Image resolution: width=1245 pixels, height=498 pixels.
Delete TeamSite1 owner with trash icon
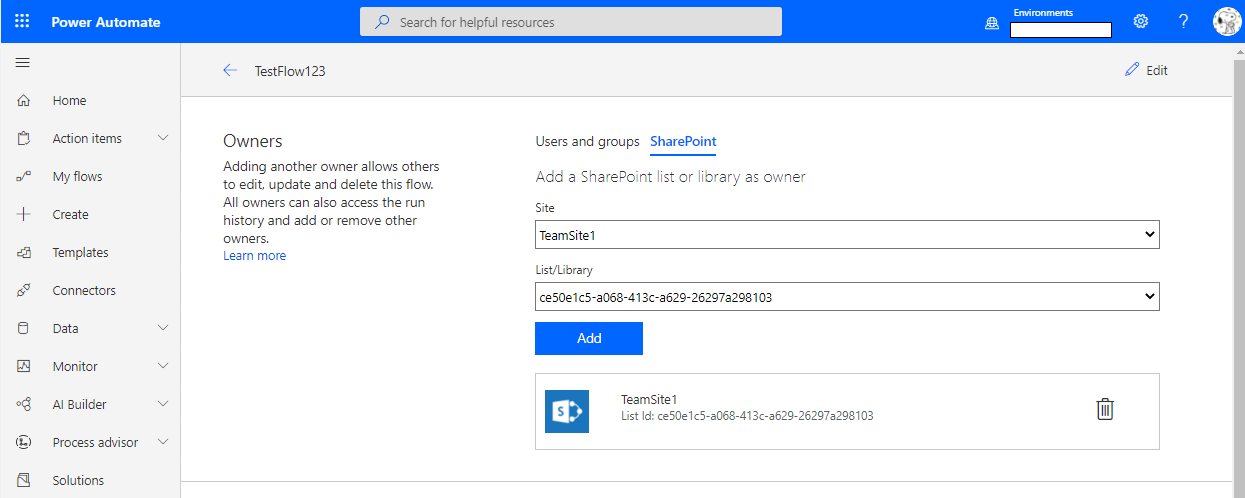point(1105,409)
